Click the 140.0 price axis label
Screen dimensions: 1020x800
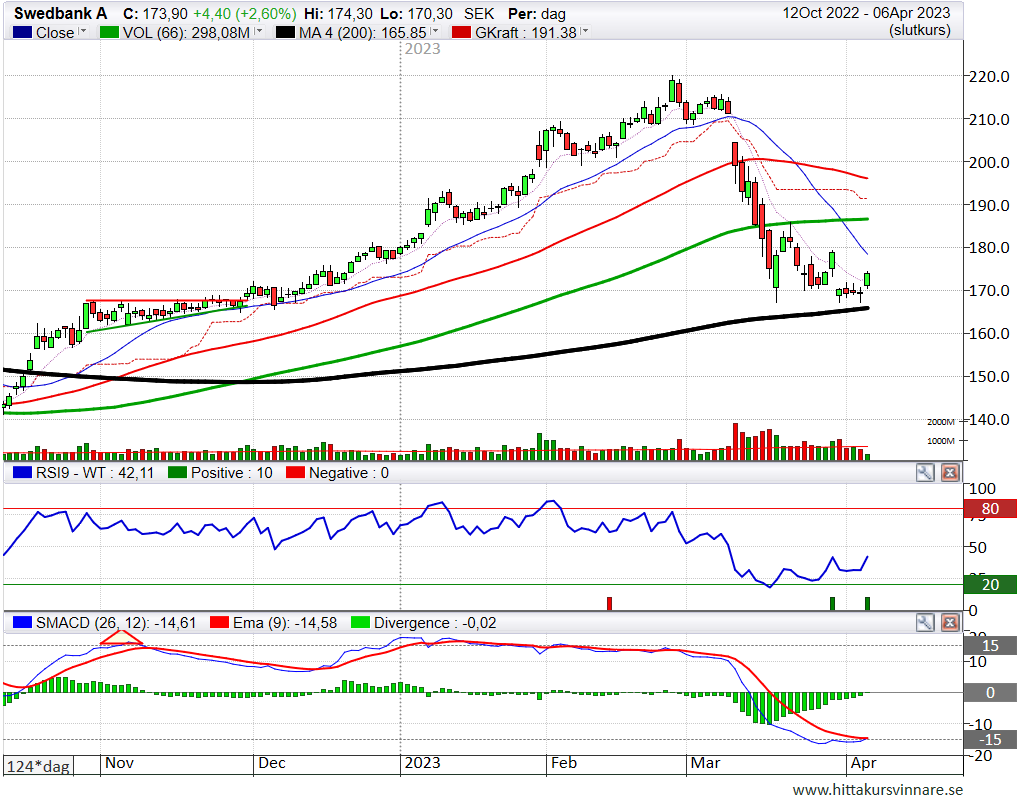click(x=989, y=420)
